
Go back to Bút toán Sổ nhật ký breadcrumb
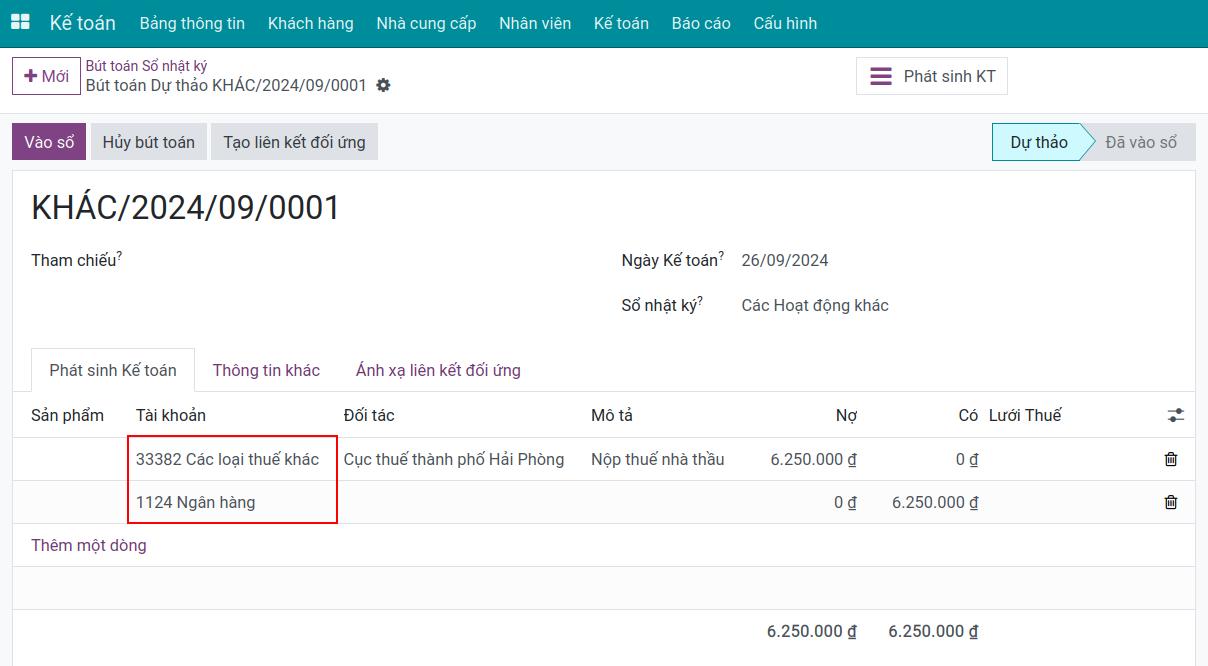146,65
